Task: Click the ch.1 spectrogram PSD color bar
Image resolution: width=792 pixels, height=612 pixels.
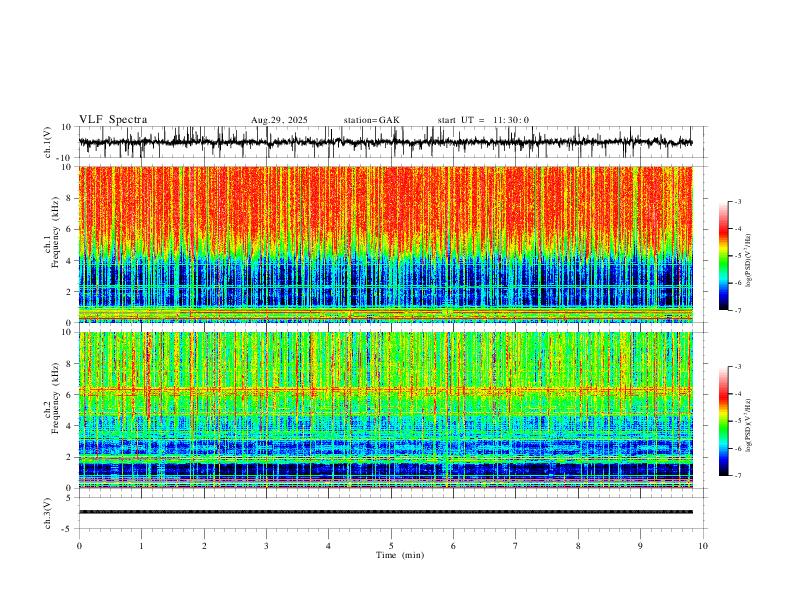Action: [724, 256]
